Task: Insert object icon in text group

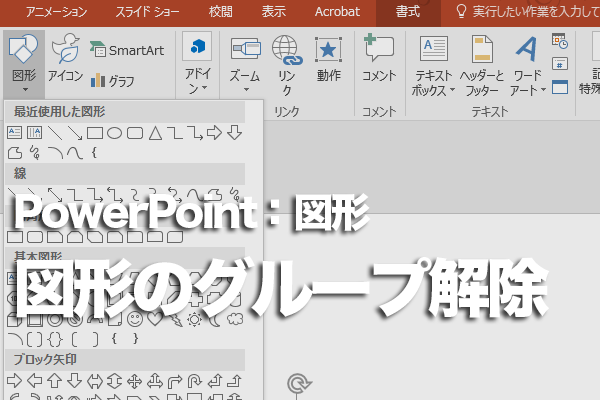Action: pyautogui.click(x=560, y=87)
